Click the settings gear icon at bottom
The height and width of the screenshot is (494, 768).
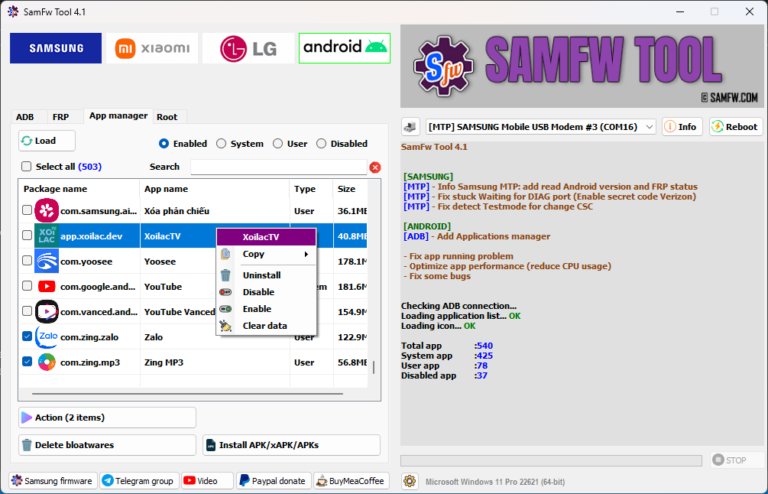410,481
